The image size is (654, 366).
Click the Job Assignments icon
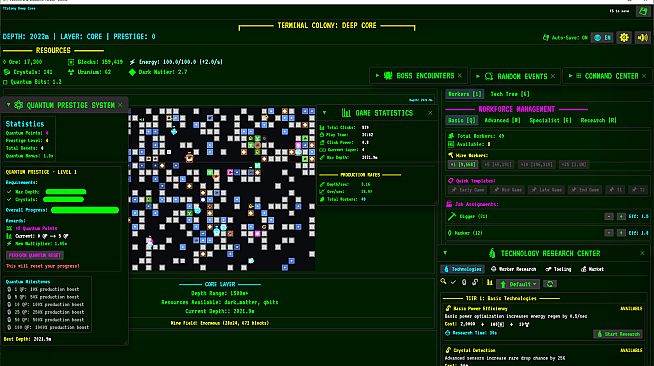click(x=449, y=204)
